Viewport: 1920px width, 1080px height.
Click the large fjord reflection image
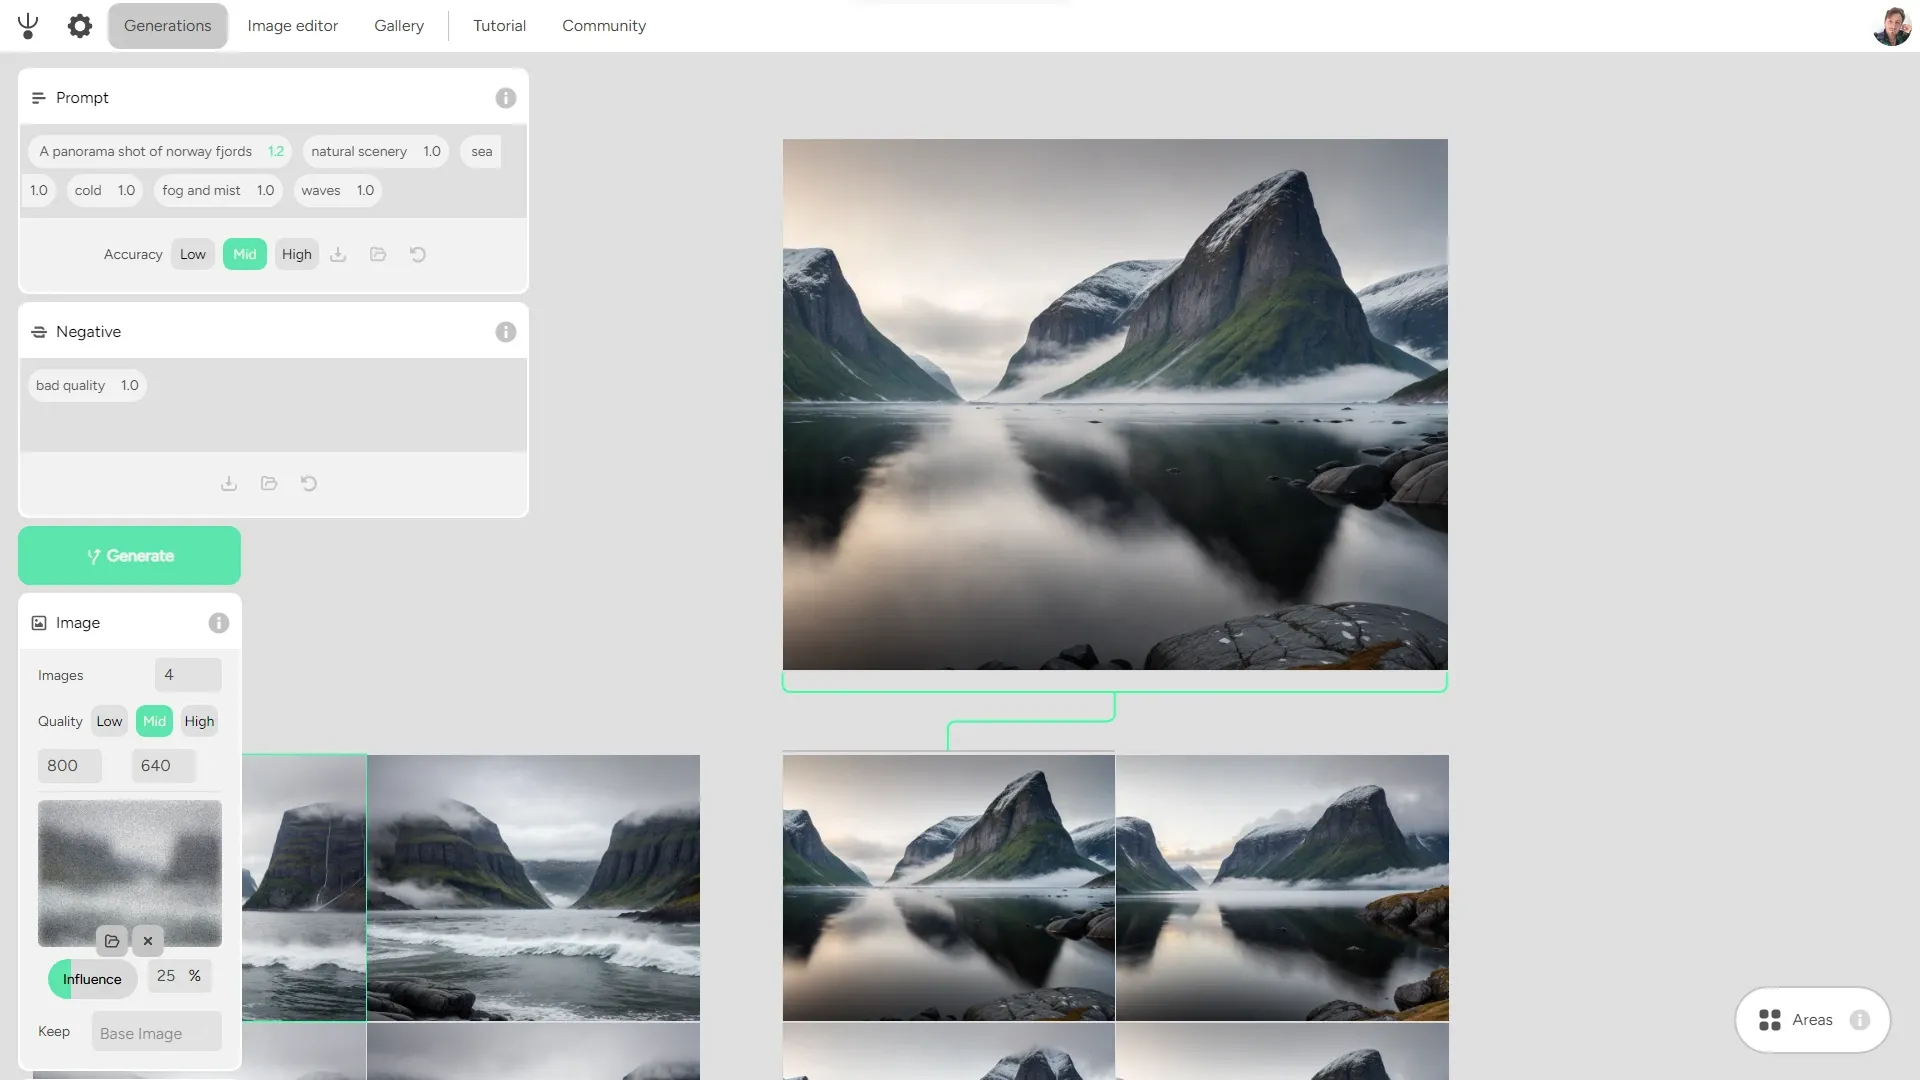(x=1115, y=405)
